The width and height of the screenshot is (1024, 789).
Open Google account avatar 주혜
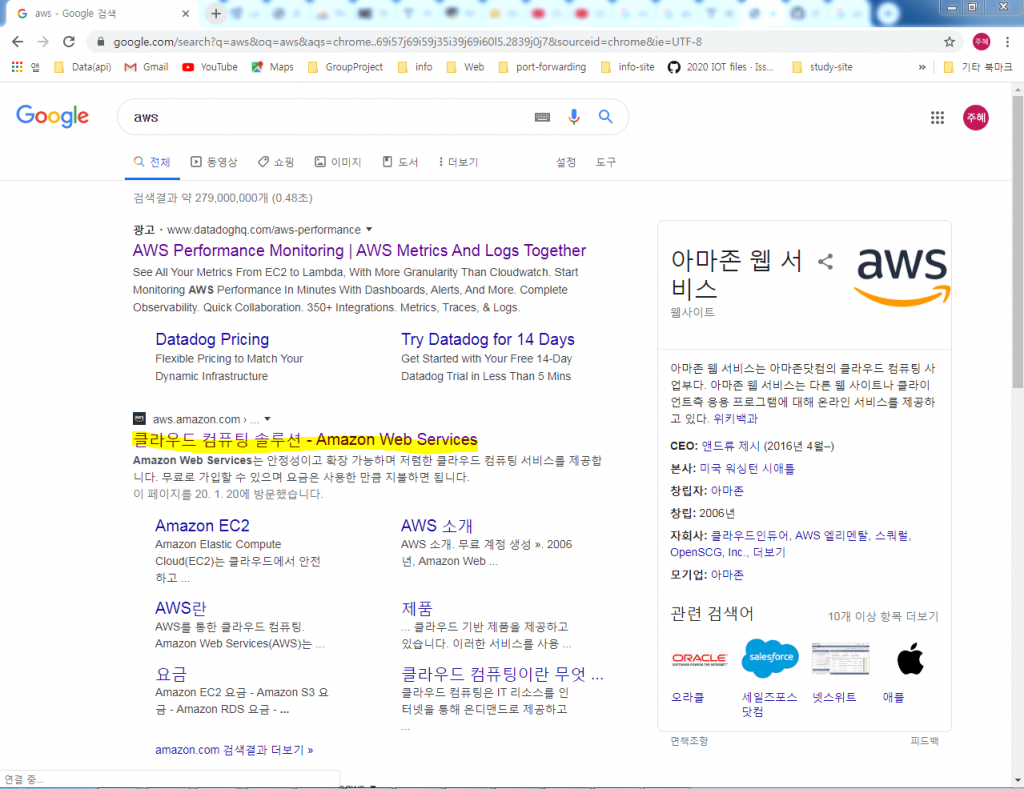pyautogui.click(x=976, y=118)
